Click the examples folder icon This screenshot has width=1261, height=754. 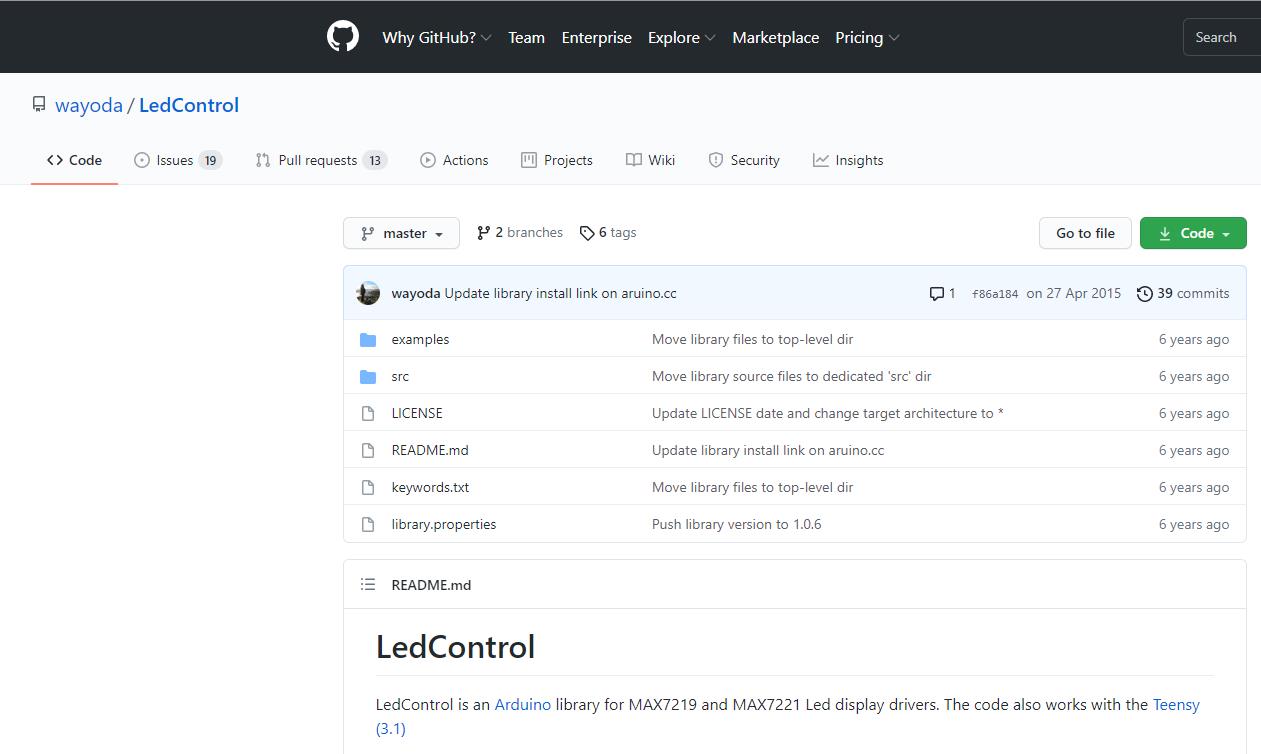click(368, 340)
